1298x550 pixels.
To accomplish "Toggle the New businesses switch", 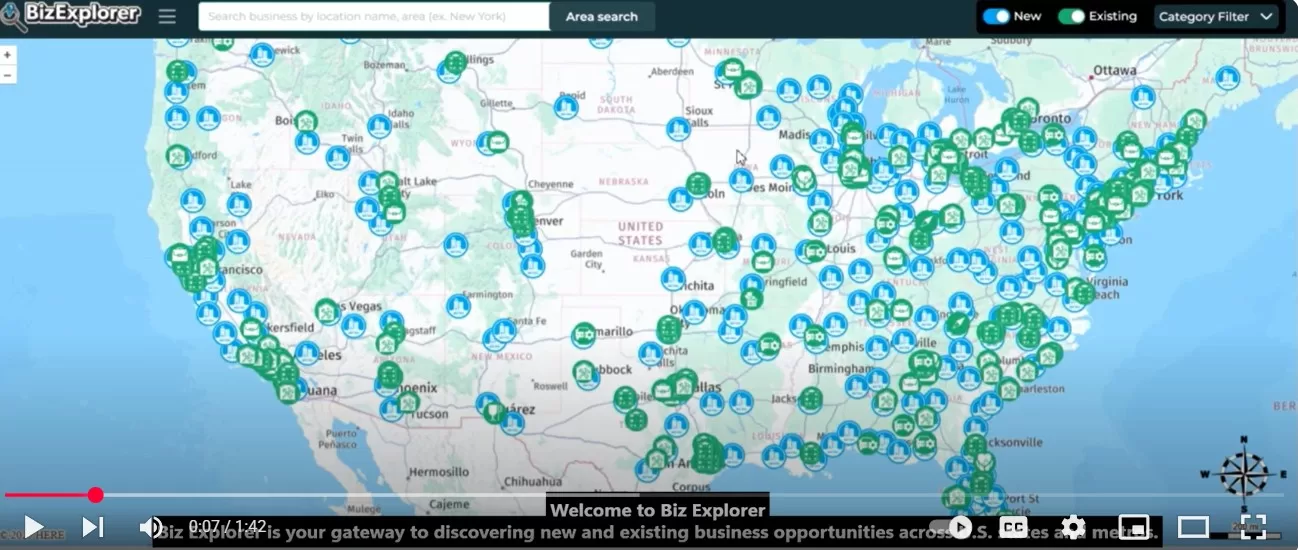I will pyautogui.click(x=996, y=17).
